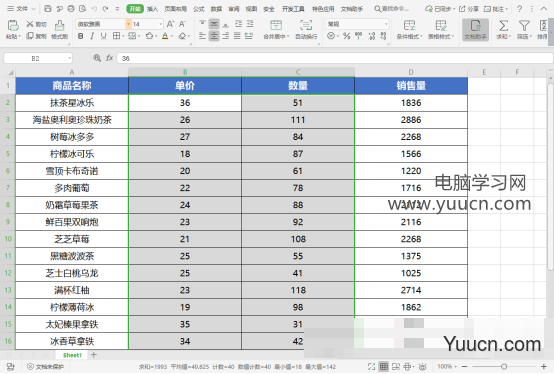Add a new sheet with plus button
The height and width of the screenshot is (374, 554).
pos(94,355)
